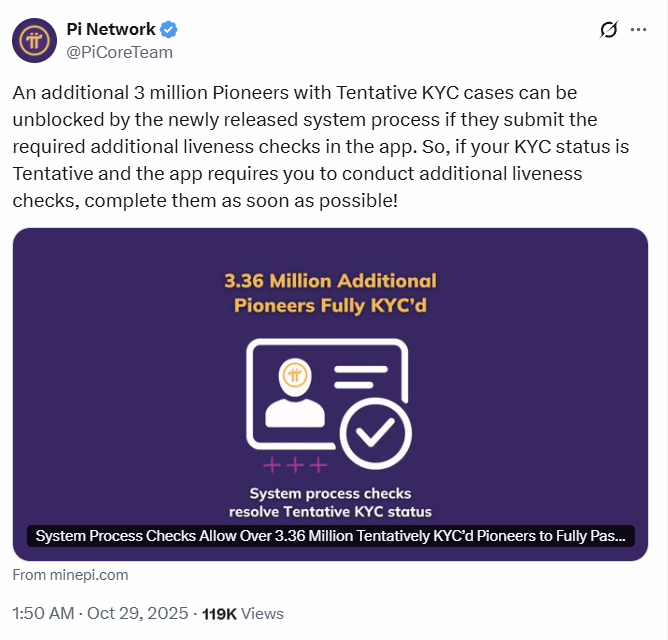The image size is (668, 640).
Task: Click the Pi coin logo on the ID card graphic
Action: pyautogui.click(x=294, y=375)
